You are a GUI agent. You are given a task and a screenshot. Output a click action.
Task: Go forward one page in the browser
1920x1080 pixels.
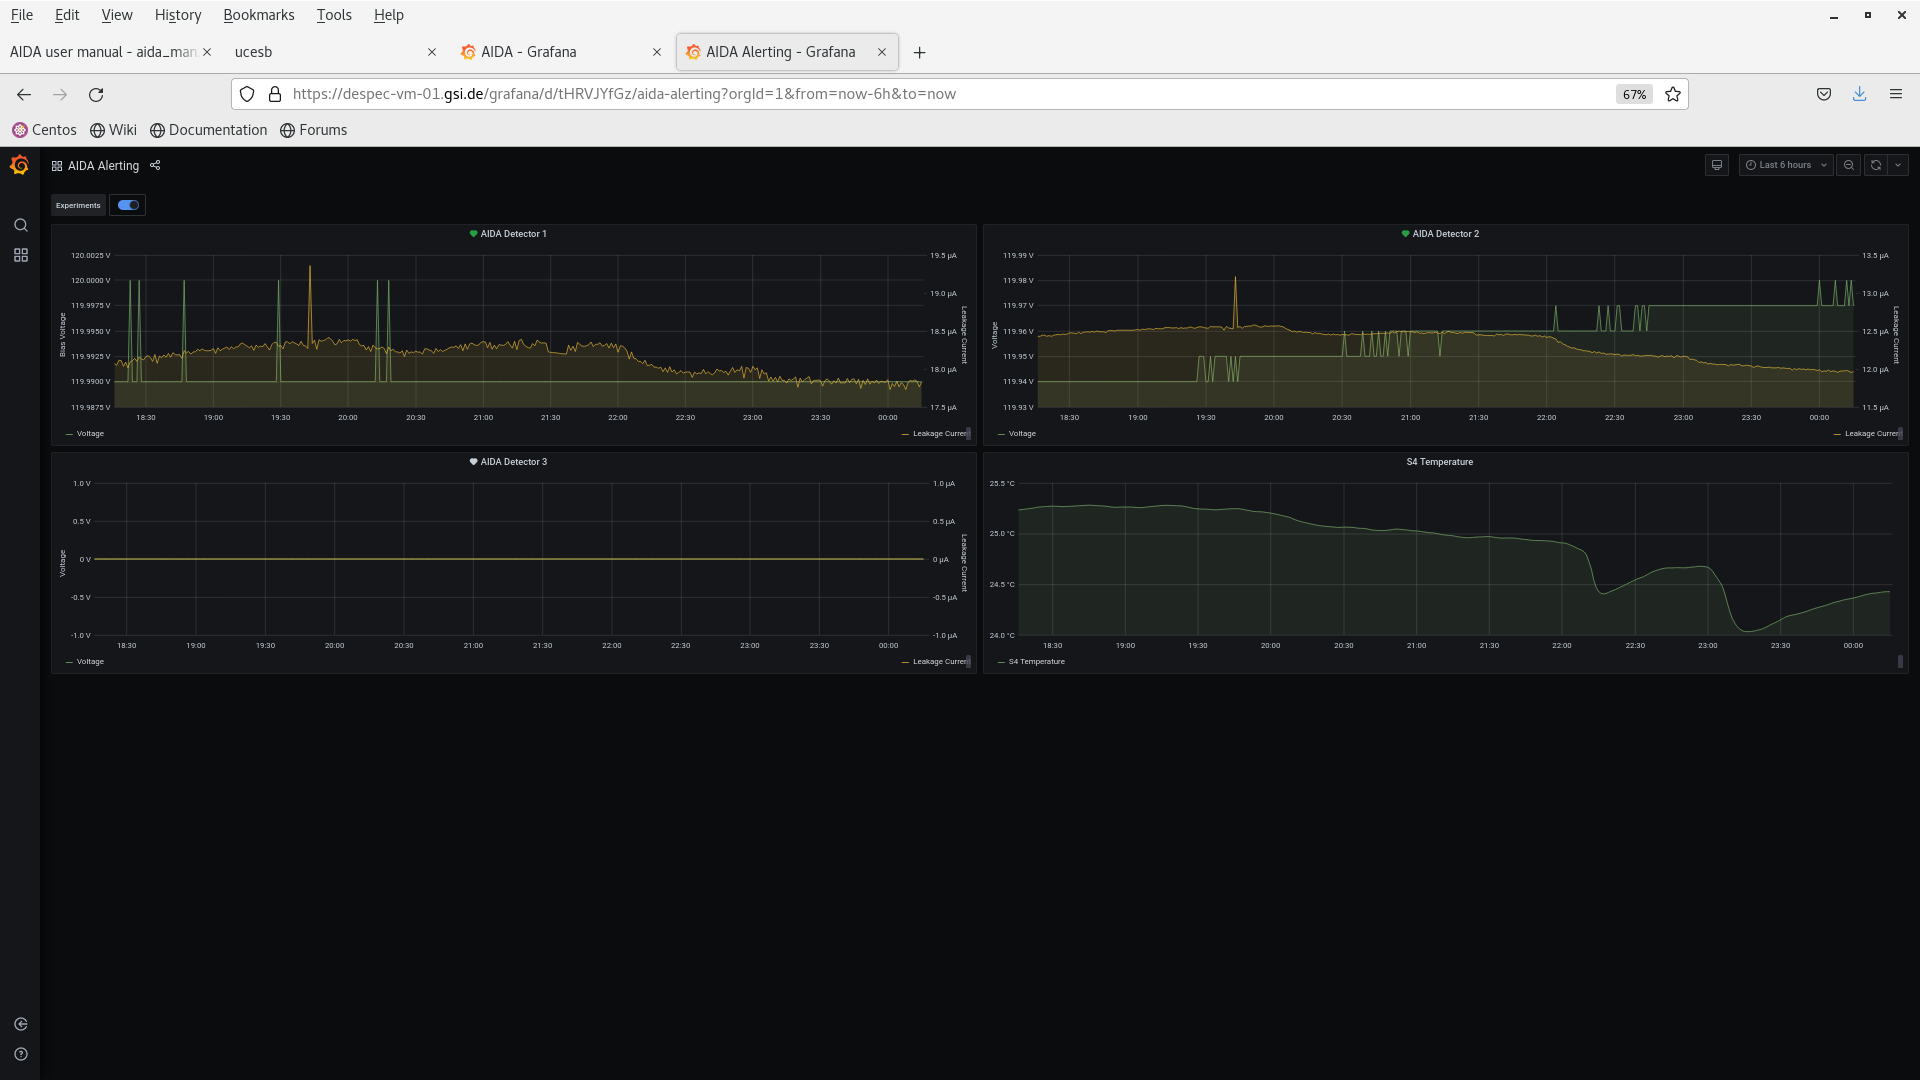[x=60, y=94]
